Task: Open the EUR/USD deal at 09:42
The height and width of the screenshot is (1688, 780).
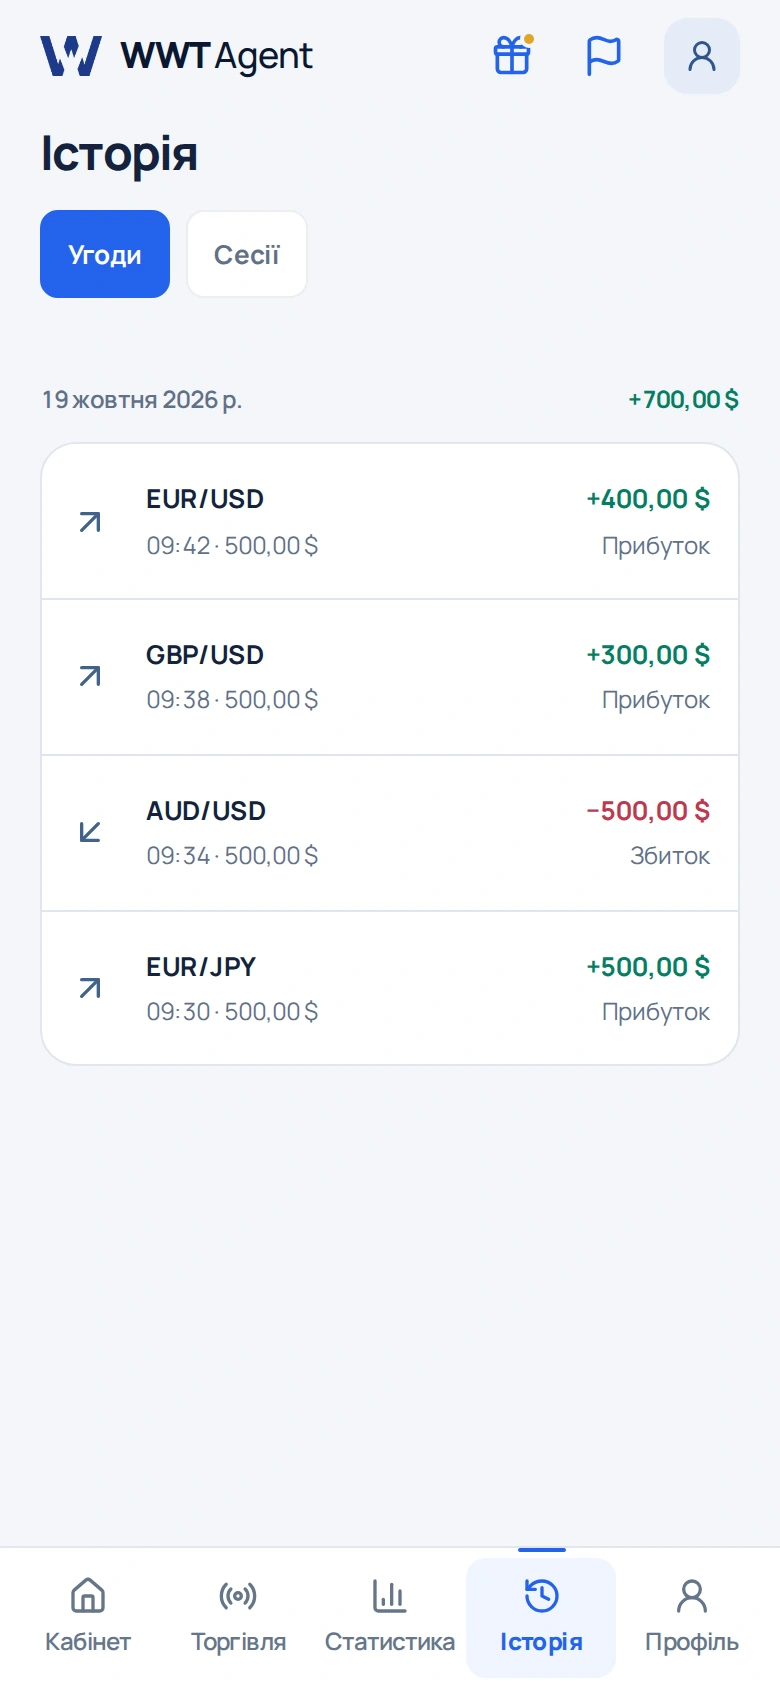Action: [x=390, y=522]
